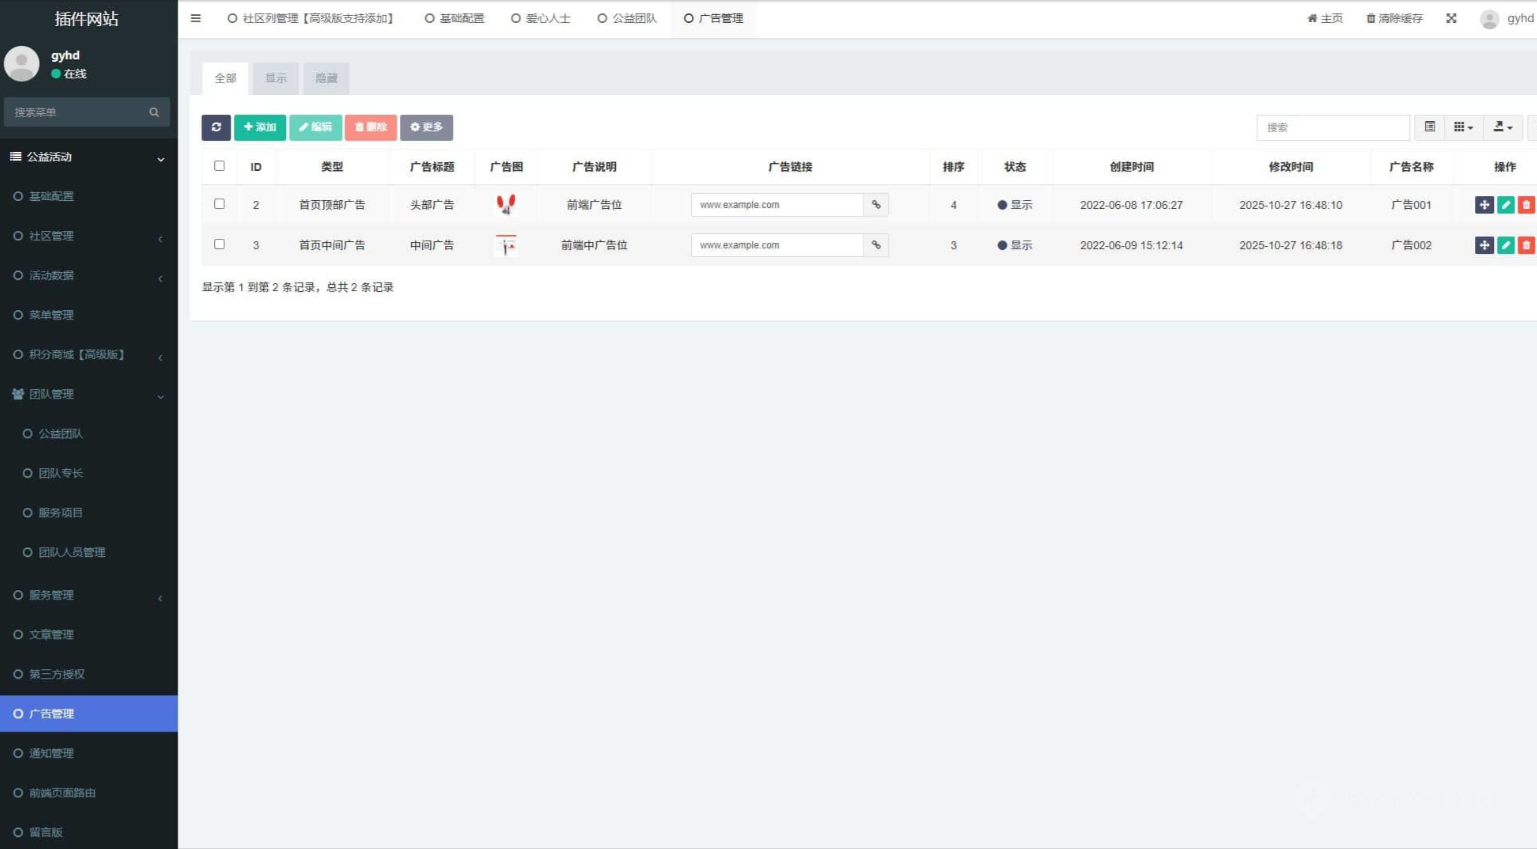Viewport: 1537px width, 849px height.
Task: Click the green 添加 button
Action: (x=260, y=127)
